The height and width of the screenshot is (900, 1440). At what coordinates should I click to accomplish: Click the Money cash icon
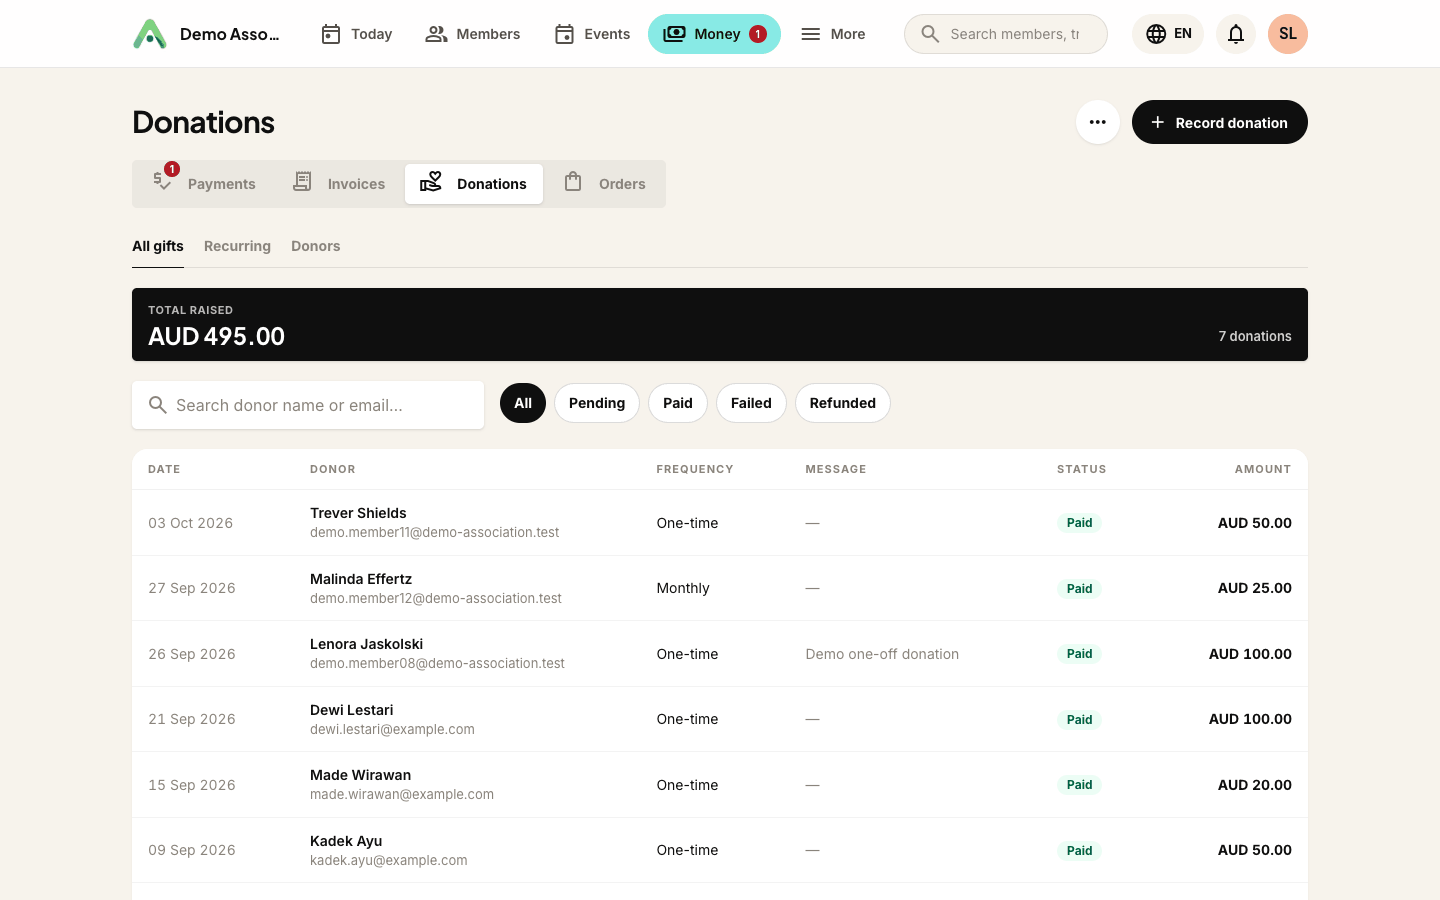click(675, 34)
